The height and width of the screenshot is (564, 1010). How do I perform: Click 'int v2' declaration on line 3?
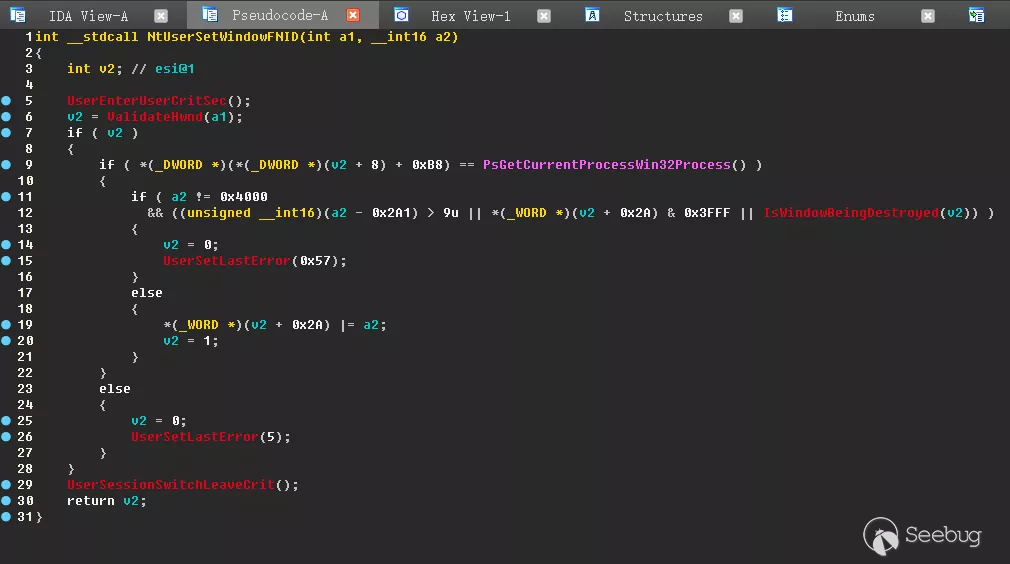click(94, 68)
